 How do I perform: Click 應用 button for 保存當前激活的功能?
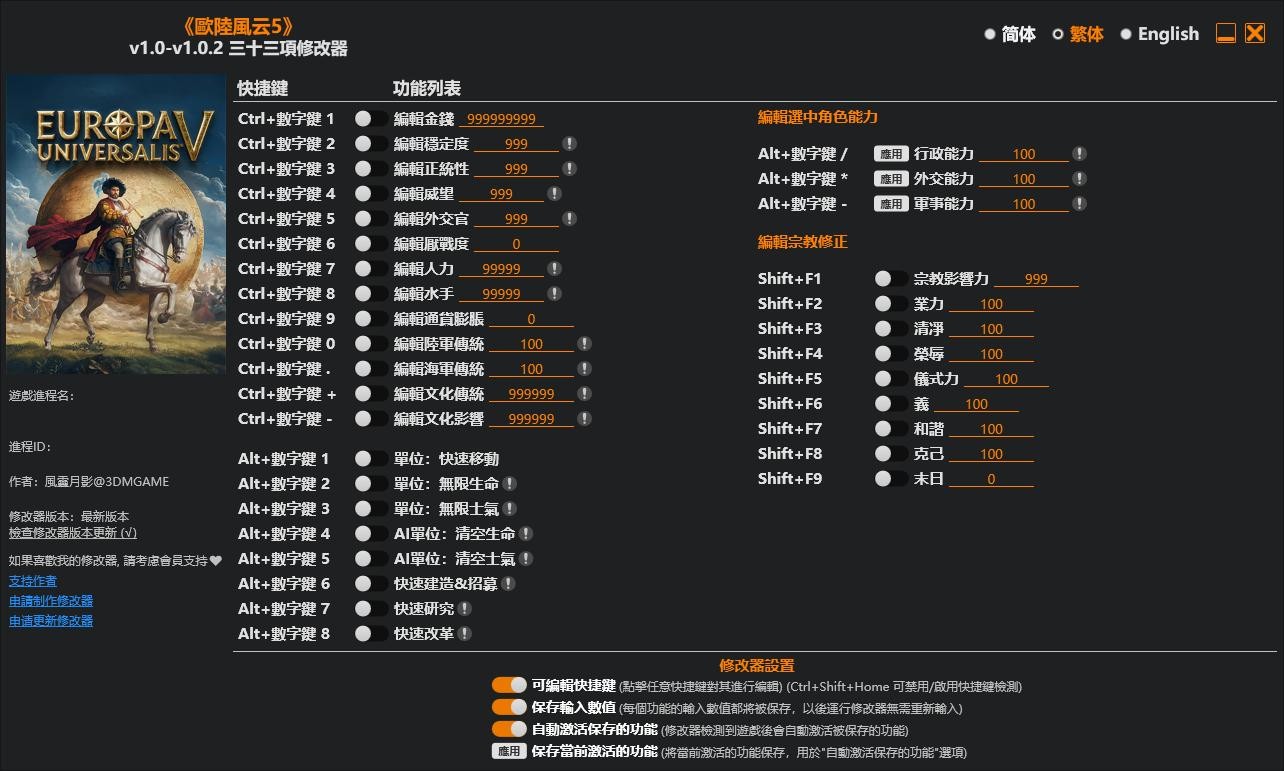pos(509,751)
